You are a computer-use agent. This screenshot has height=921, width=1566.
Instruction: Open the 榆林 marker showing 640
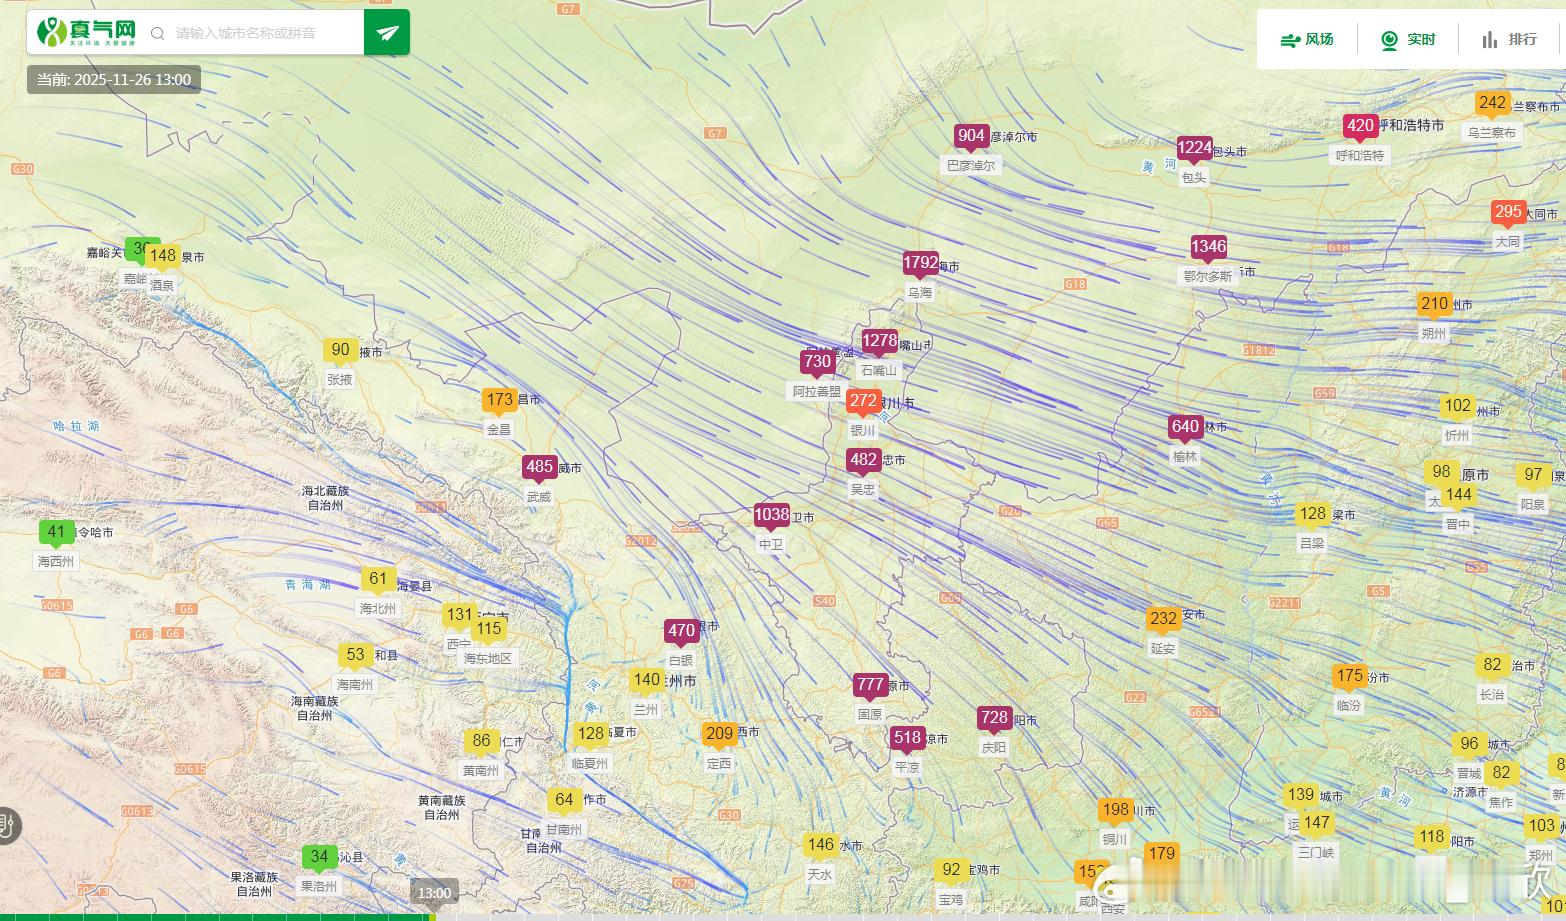coord(1185,427)
